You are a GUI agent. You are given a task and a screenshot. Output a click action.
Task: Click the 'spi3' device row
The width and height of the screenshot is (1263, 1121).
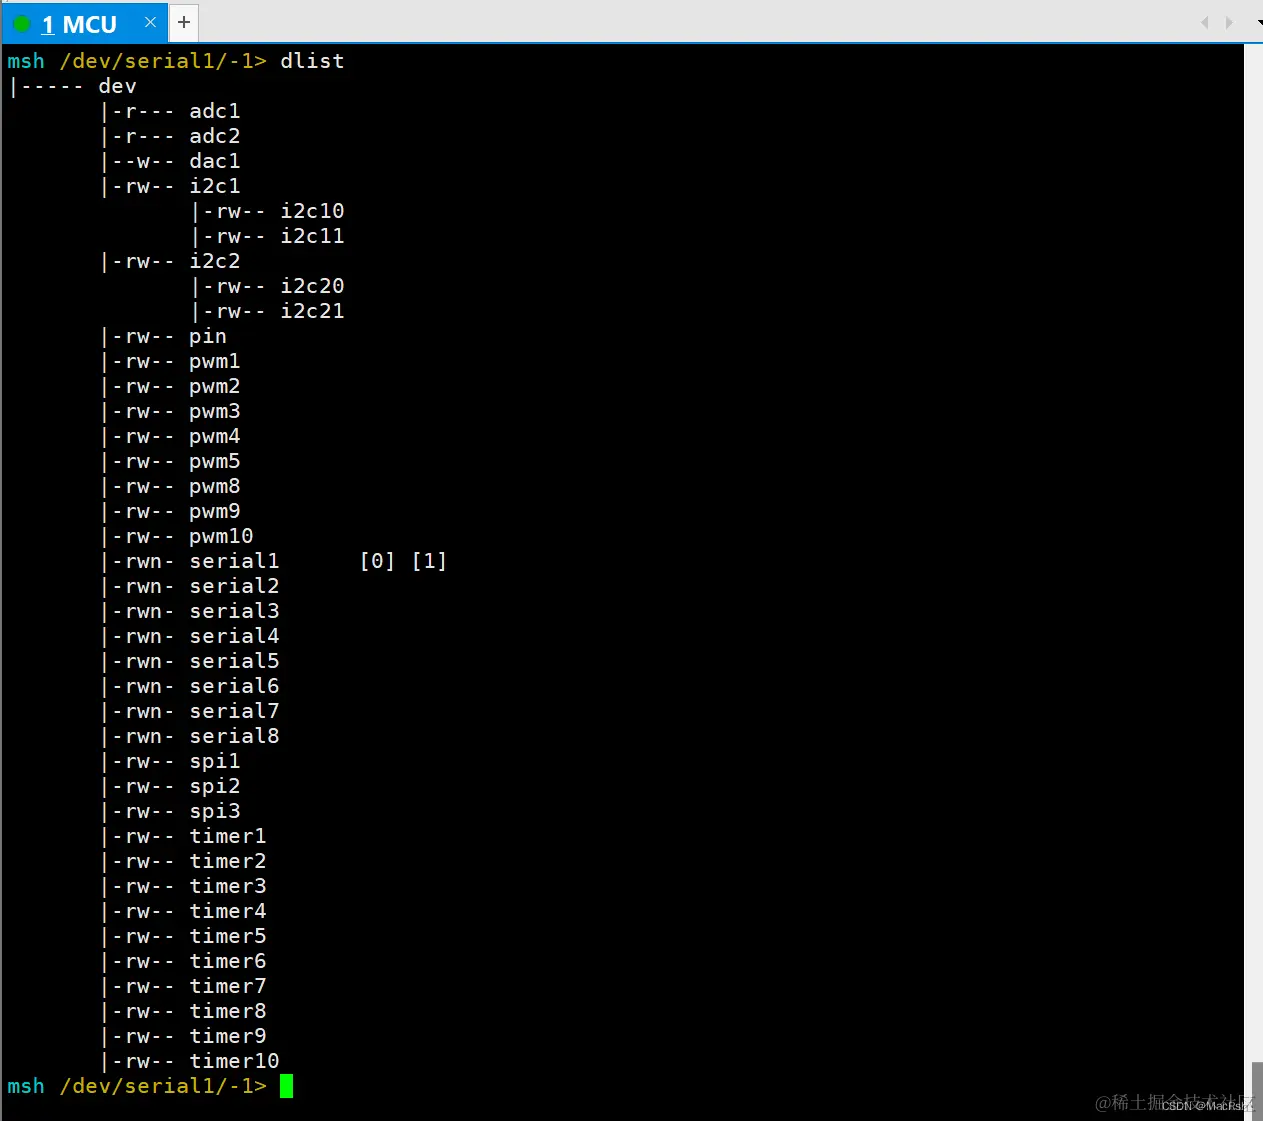[171, 811]
